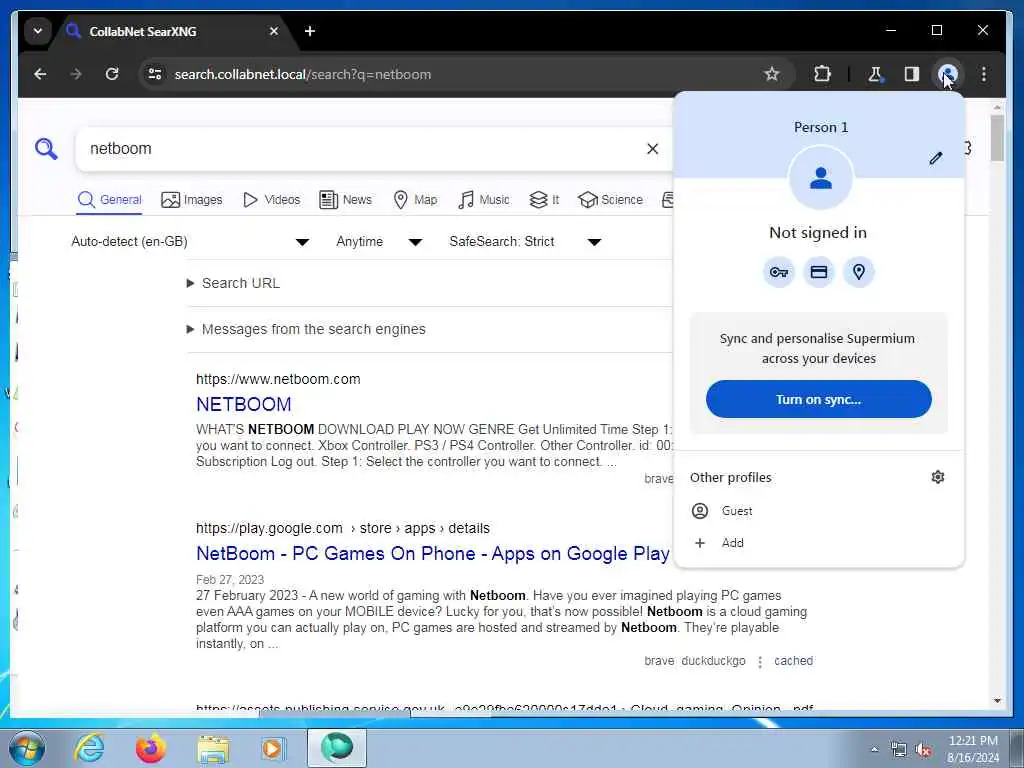Image resolution: width=1024 pixels, height=768 pixels.
Task: Launch Internet Explorer from taskbar
Action: (89, 748)
